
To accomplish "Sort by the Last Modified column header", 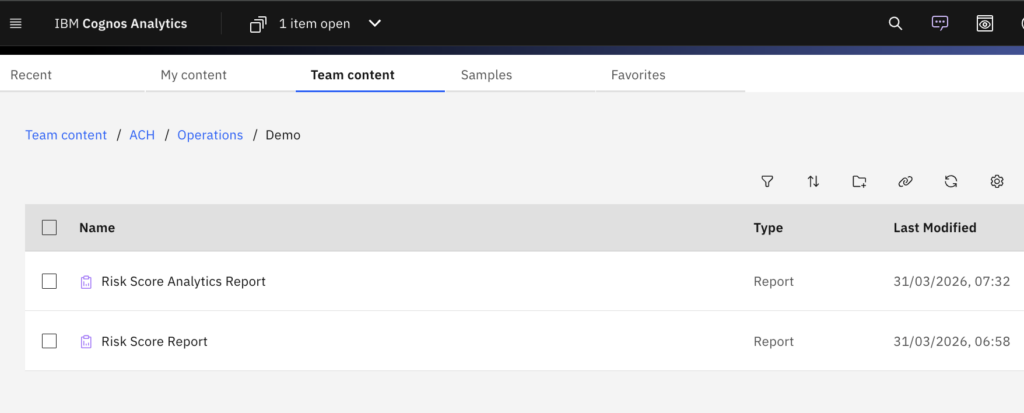I will pyautogui.click(x=934, y=228).
